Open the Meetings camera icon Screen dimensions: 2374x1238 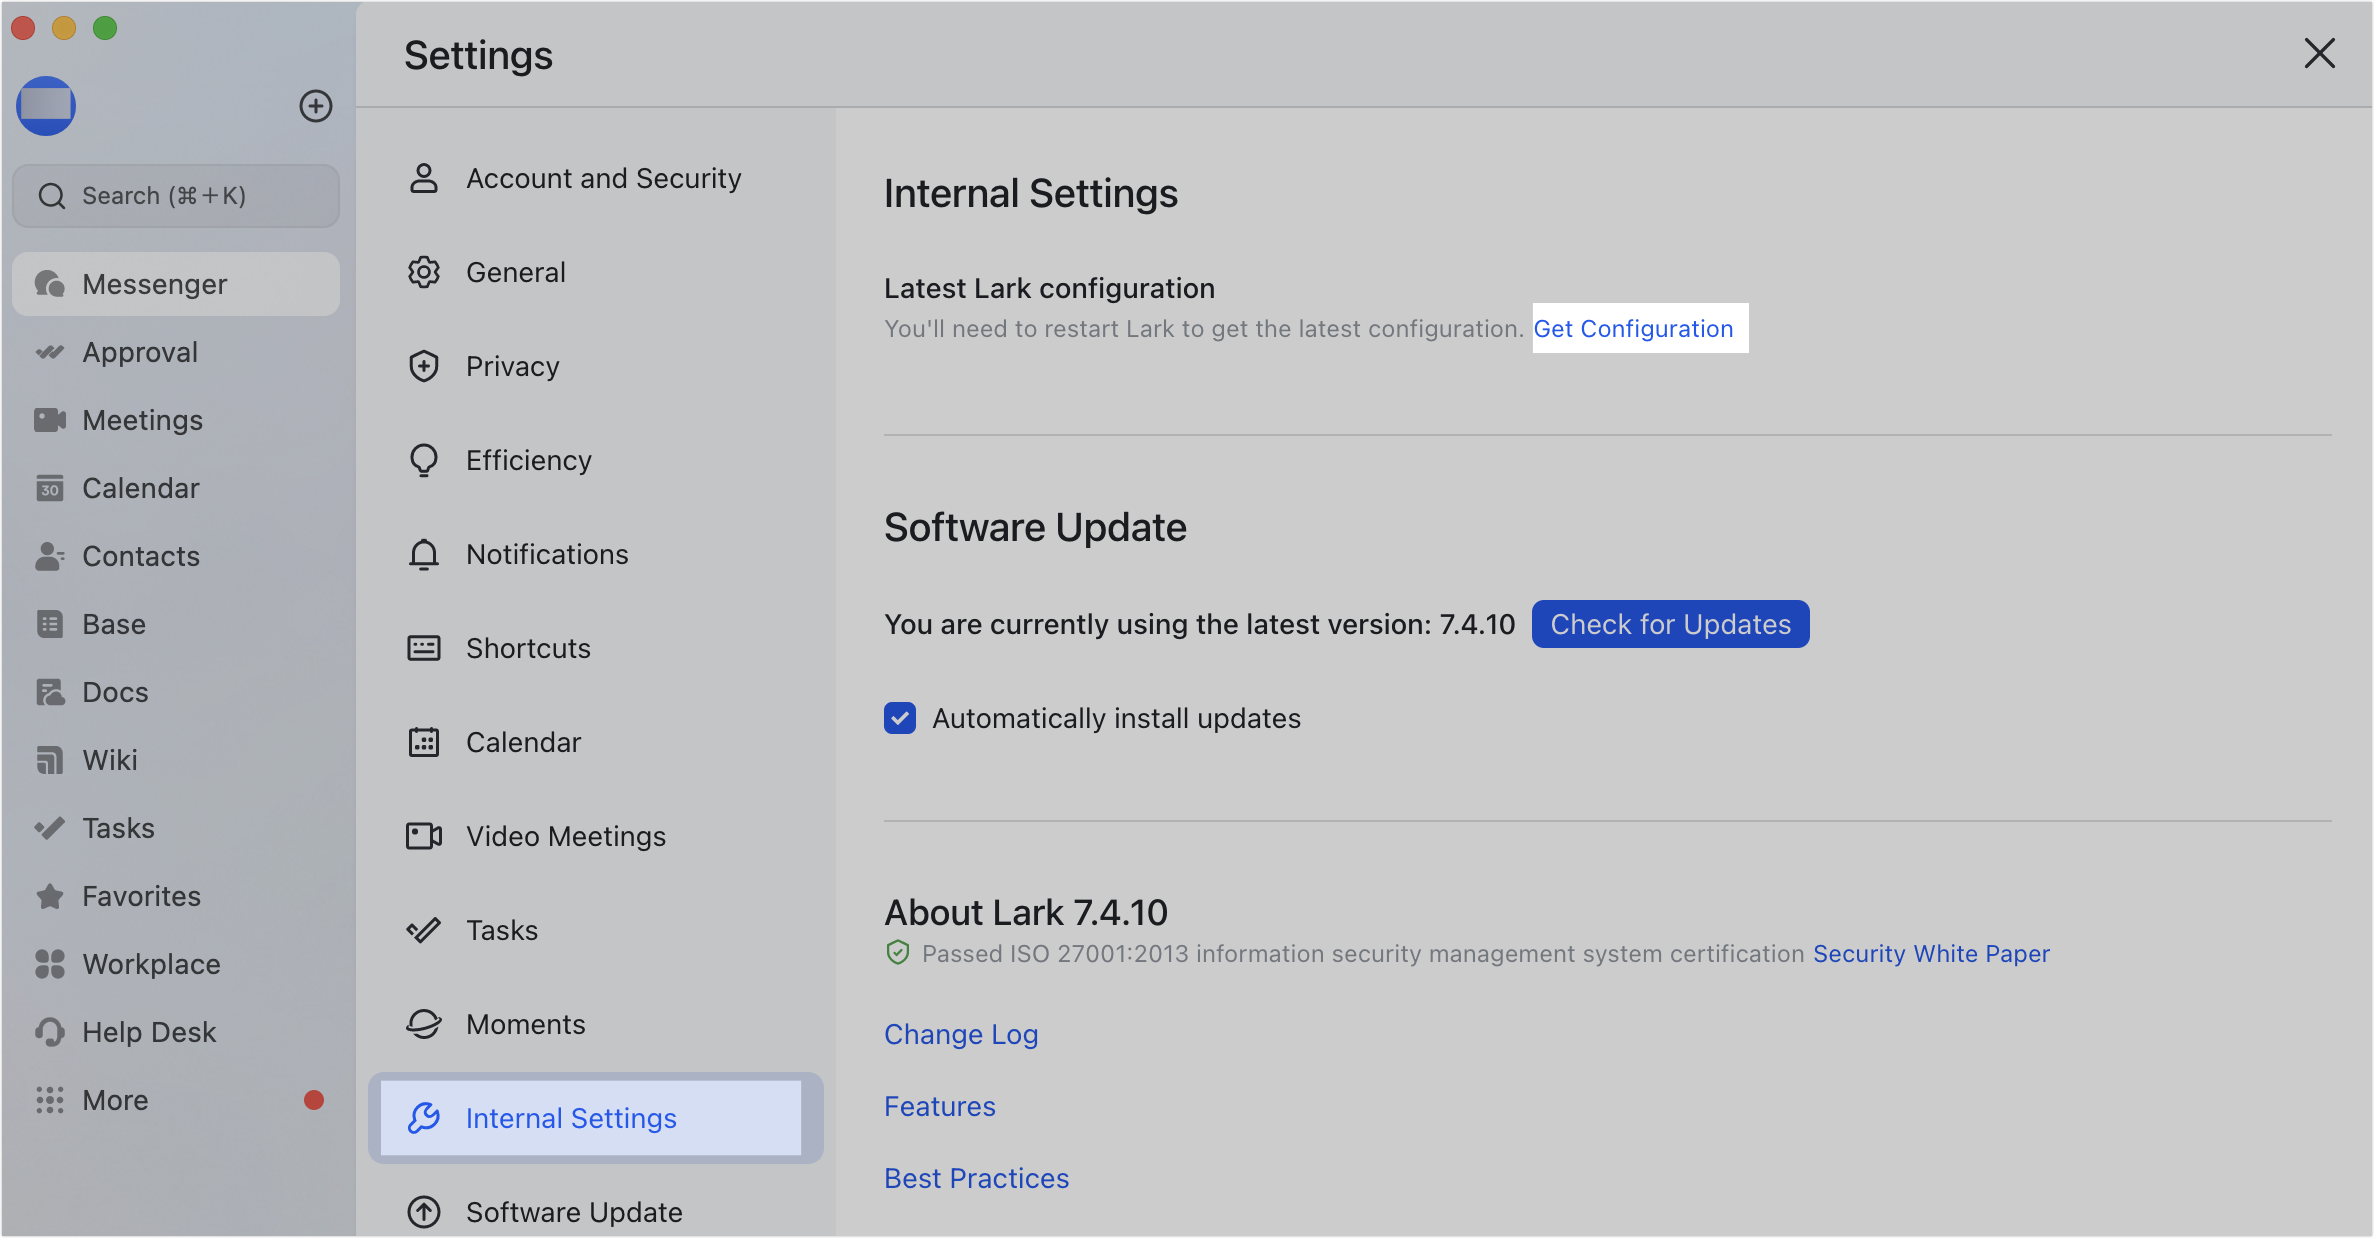[49, 420]
